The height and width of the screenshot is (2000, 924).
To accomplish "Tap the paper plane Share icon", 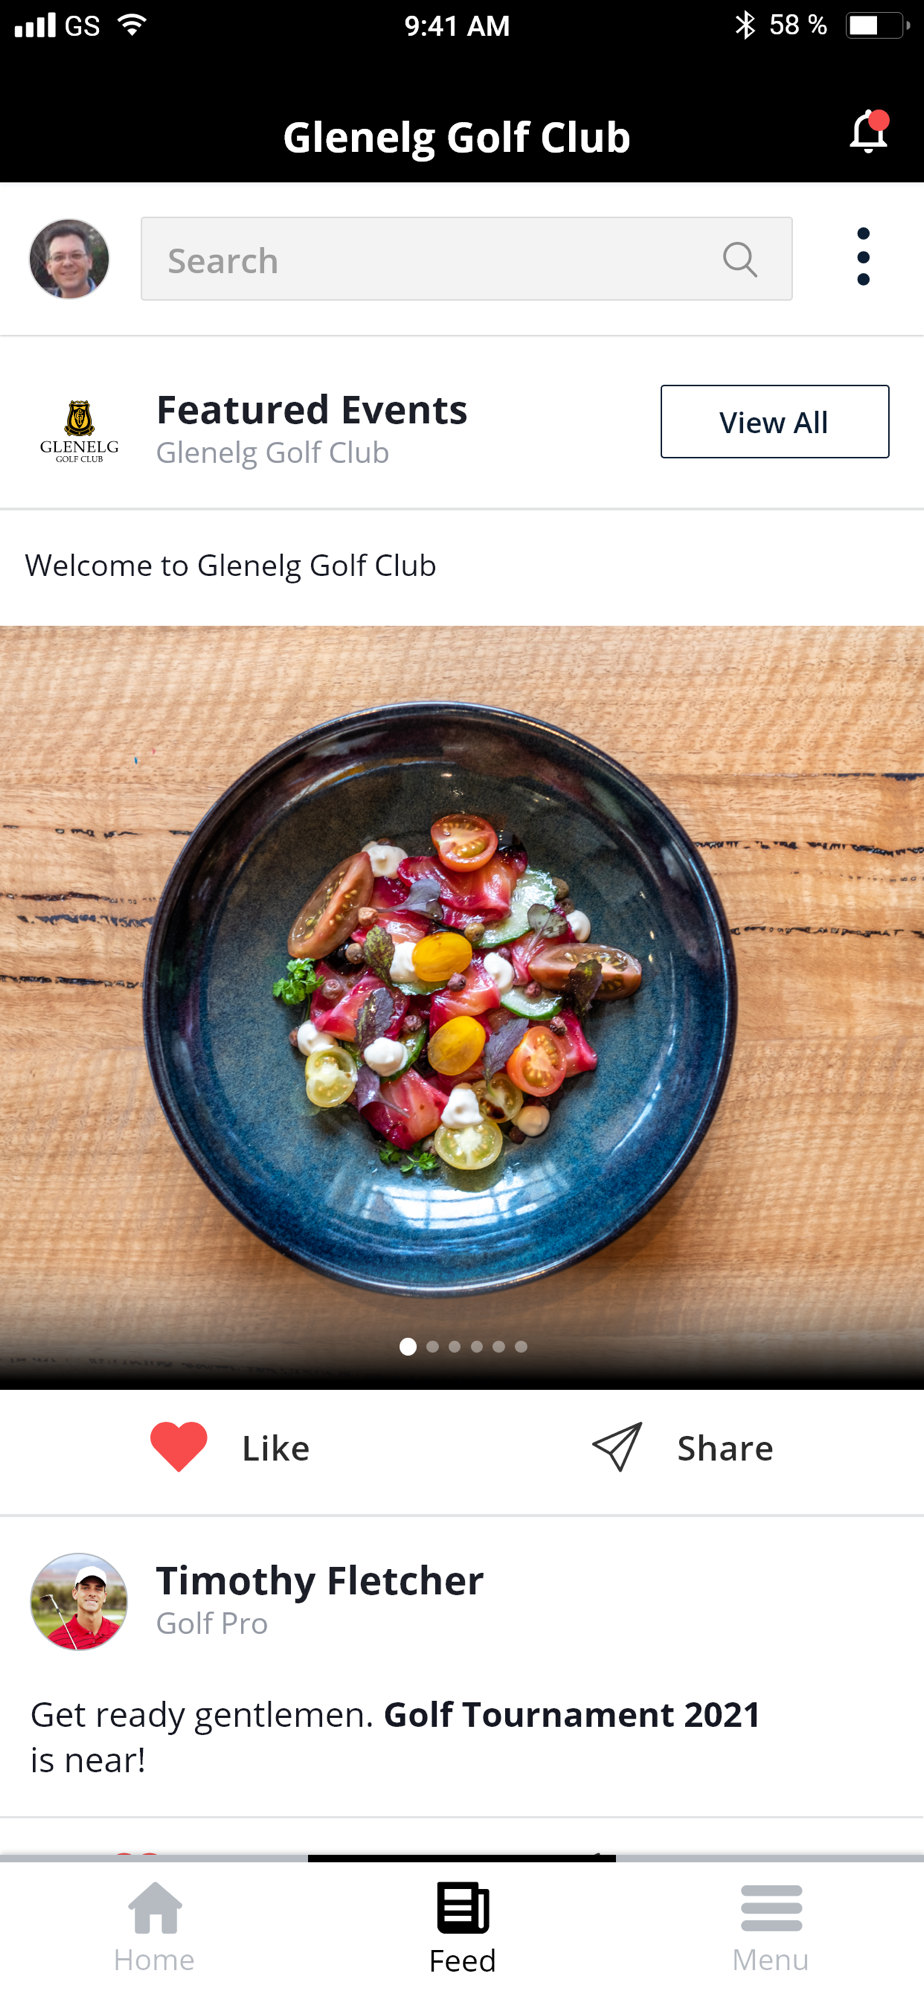I will (617, 1447).
